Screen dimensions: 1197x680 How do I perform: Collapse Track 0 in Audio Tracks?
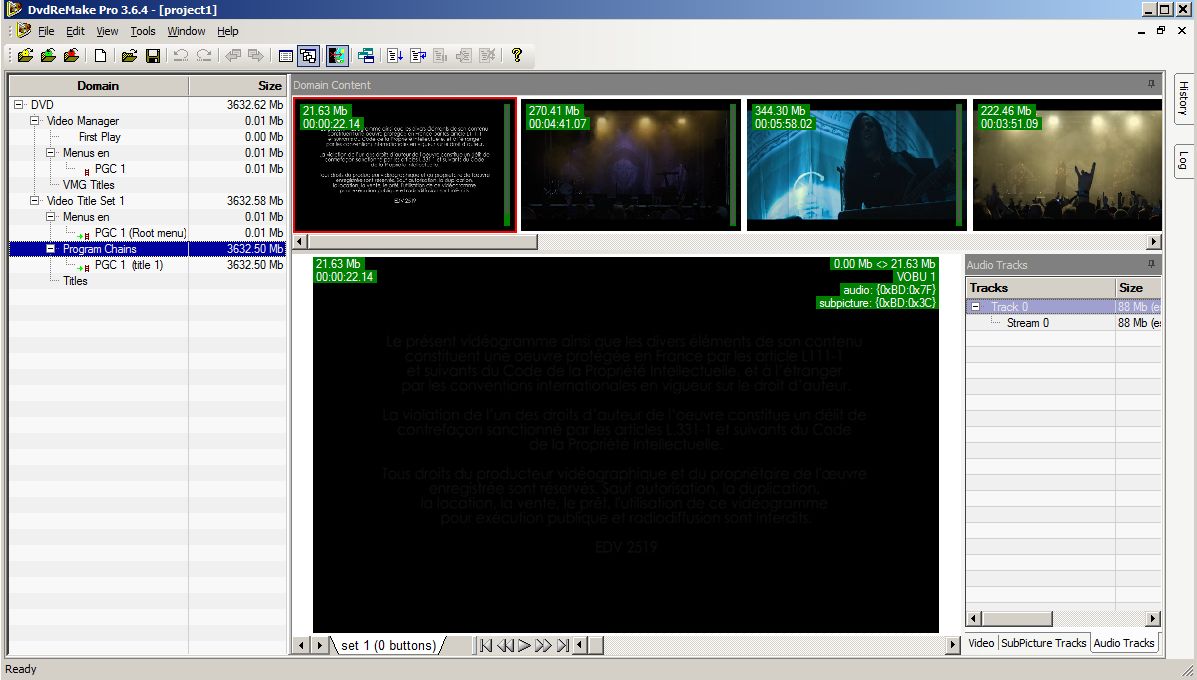pyautogui.click(x=976, y=307)
